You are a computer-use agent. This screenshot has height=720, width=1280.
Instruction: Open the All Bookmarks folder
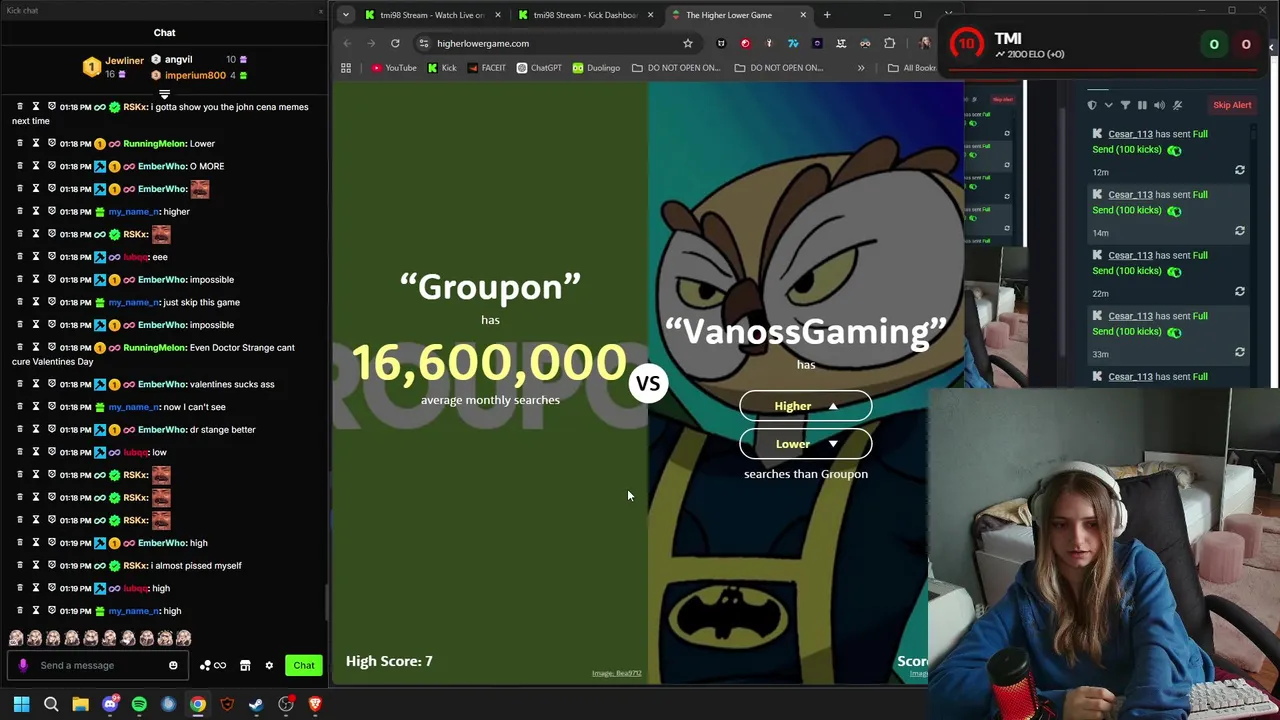912,68
